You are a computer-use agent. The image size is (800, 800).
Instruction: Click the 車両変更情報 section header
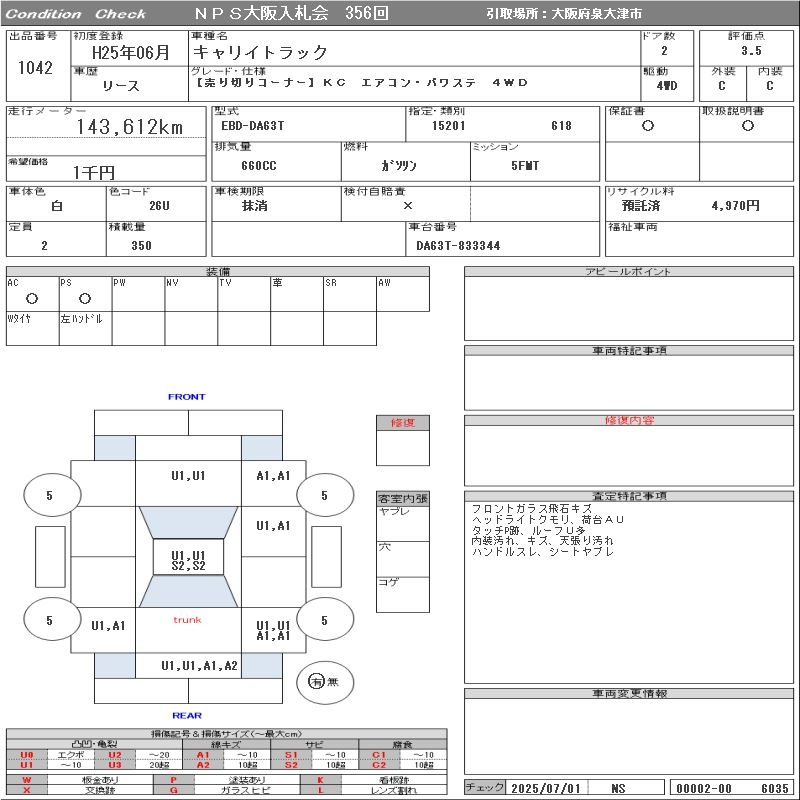tap(629, 693)
